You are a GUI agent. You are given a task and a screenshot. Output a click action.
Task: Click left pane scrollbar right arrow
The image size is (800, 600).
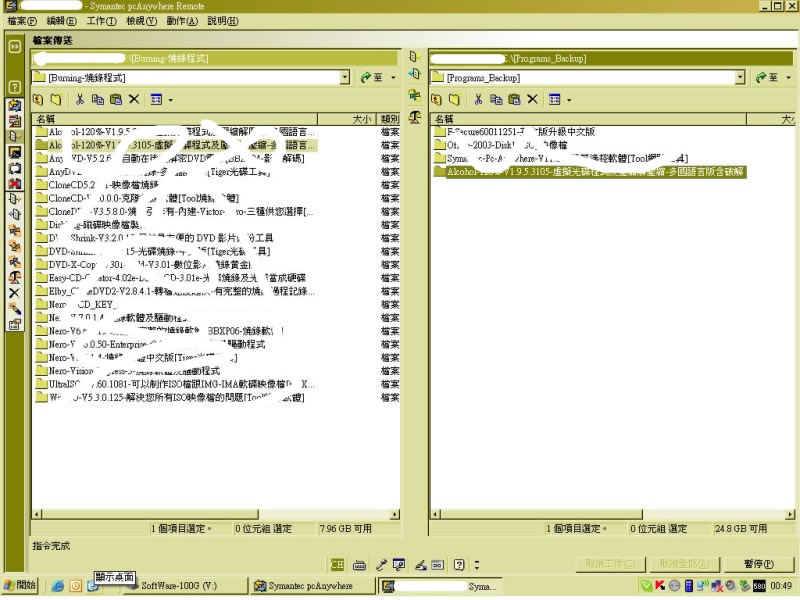pos(395,514)
